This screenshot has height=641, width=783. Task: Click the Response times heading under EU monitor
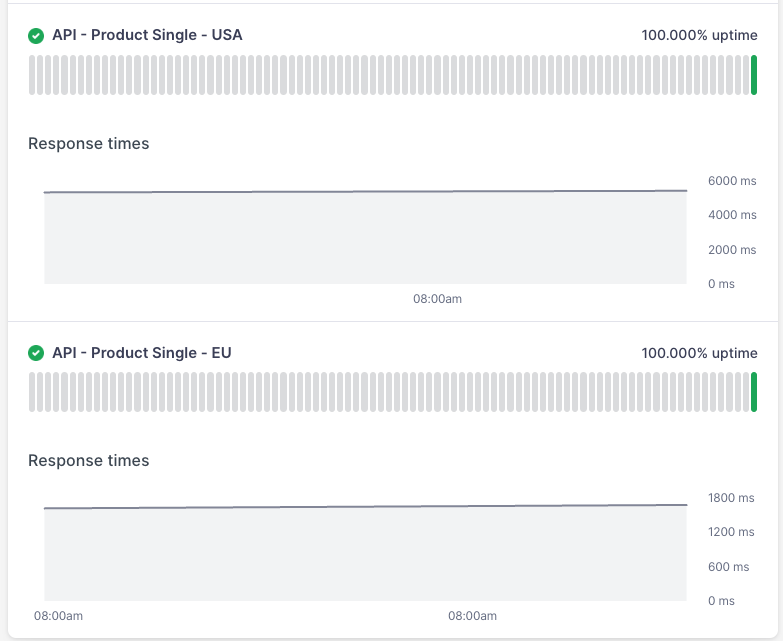(x=89, y=461)
